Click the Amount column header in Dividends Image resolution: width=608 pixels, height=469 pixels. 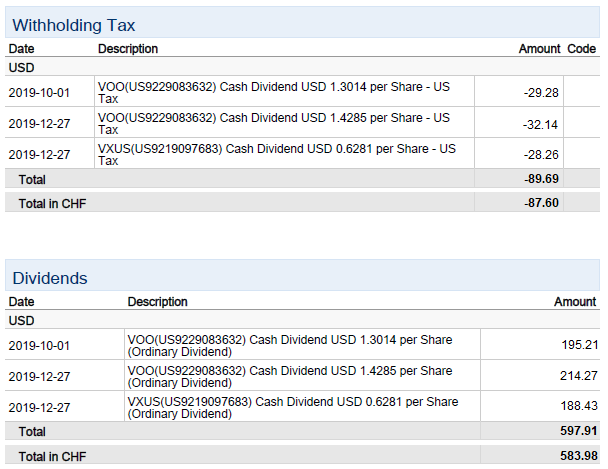pyautogui.click(x=575, y=302)
